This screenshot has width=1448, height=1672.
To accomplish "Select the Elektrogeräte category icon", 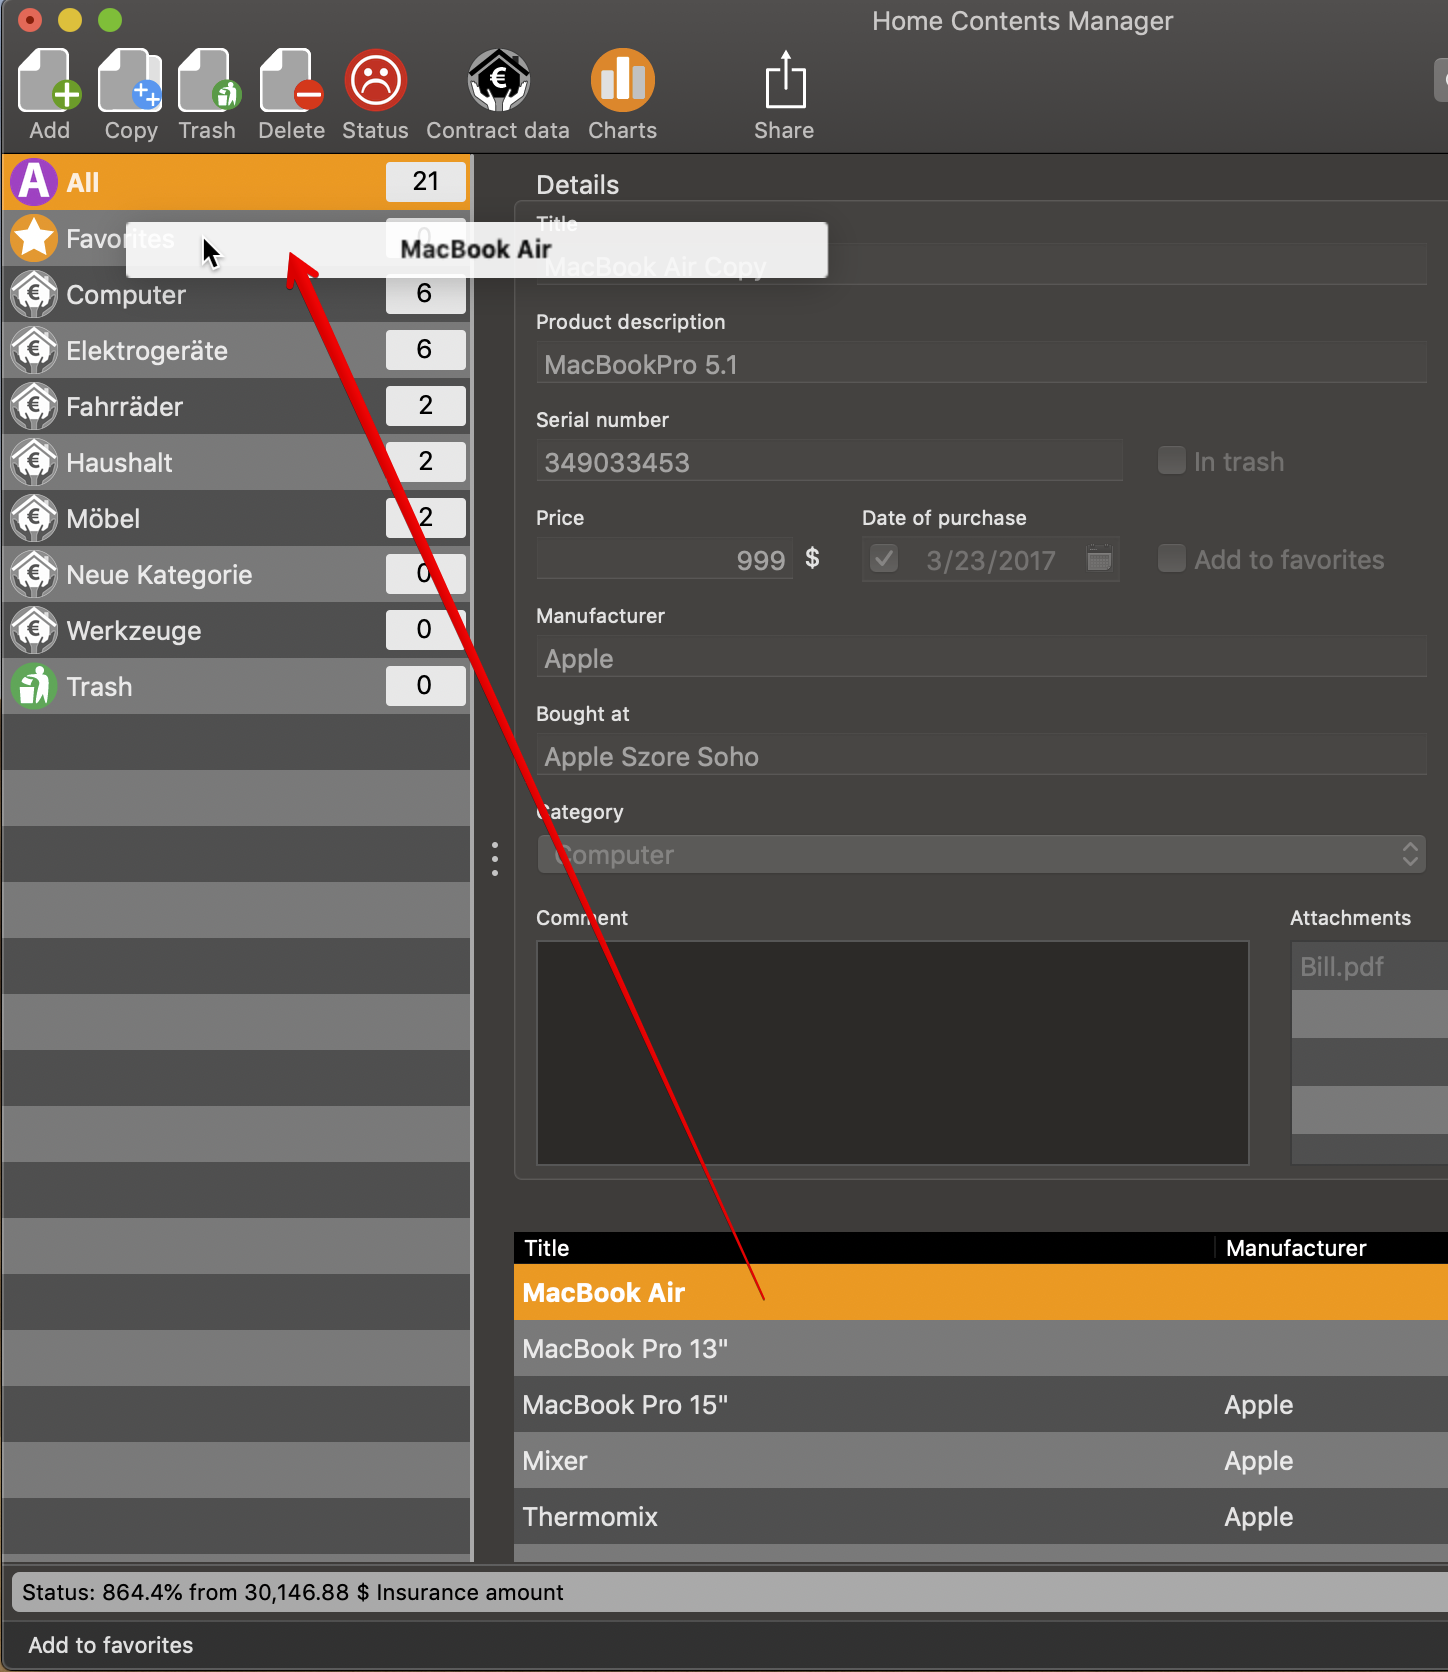I will click(34, 350).
